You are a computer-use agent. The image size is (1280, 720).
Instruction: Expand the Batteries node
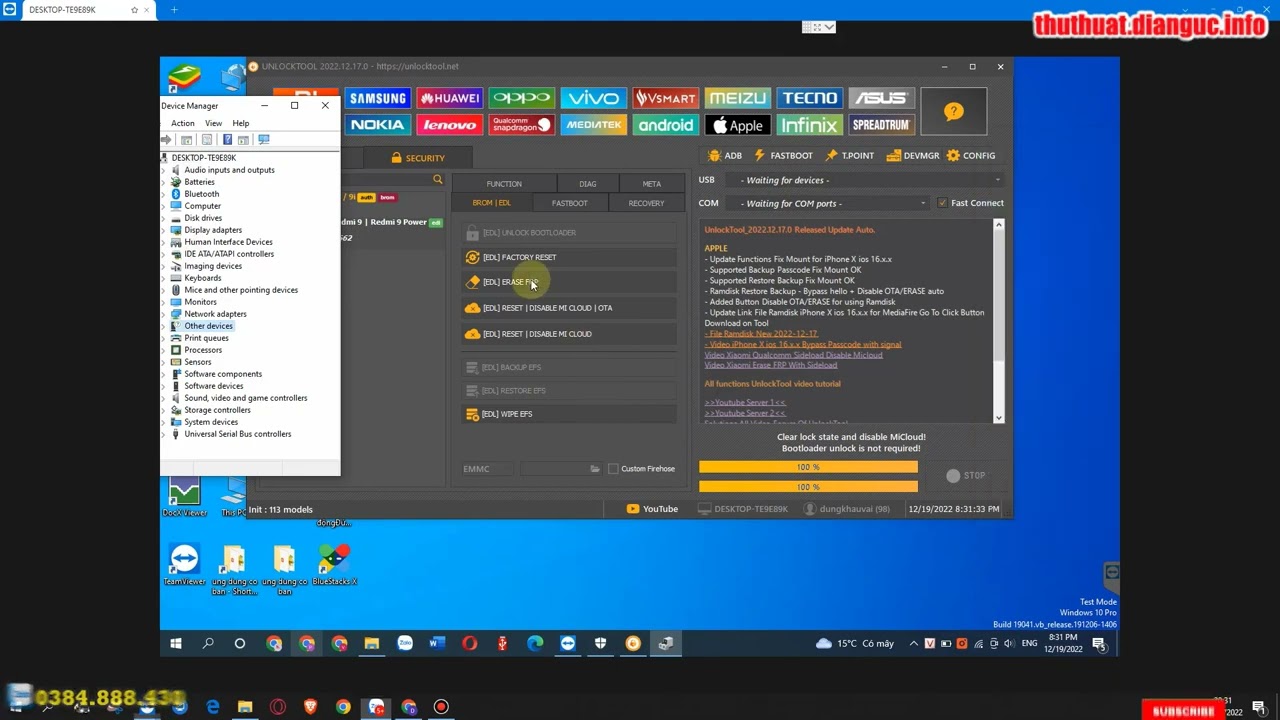point(164,182)
